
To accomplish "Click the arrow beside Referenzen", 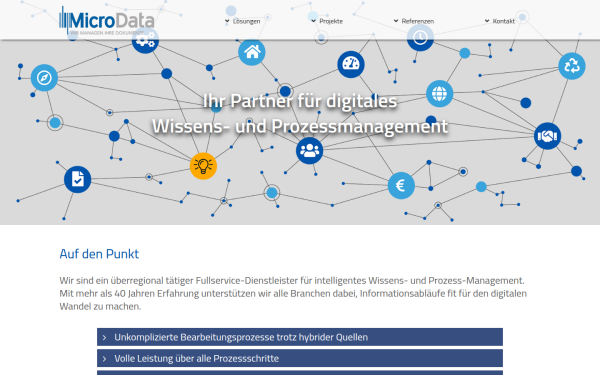I will point(396,21).
